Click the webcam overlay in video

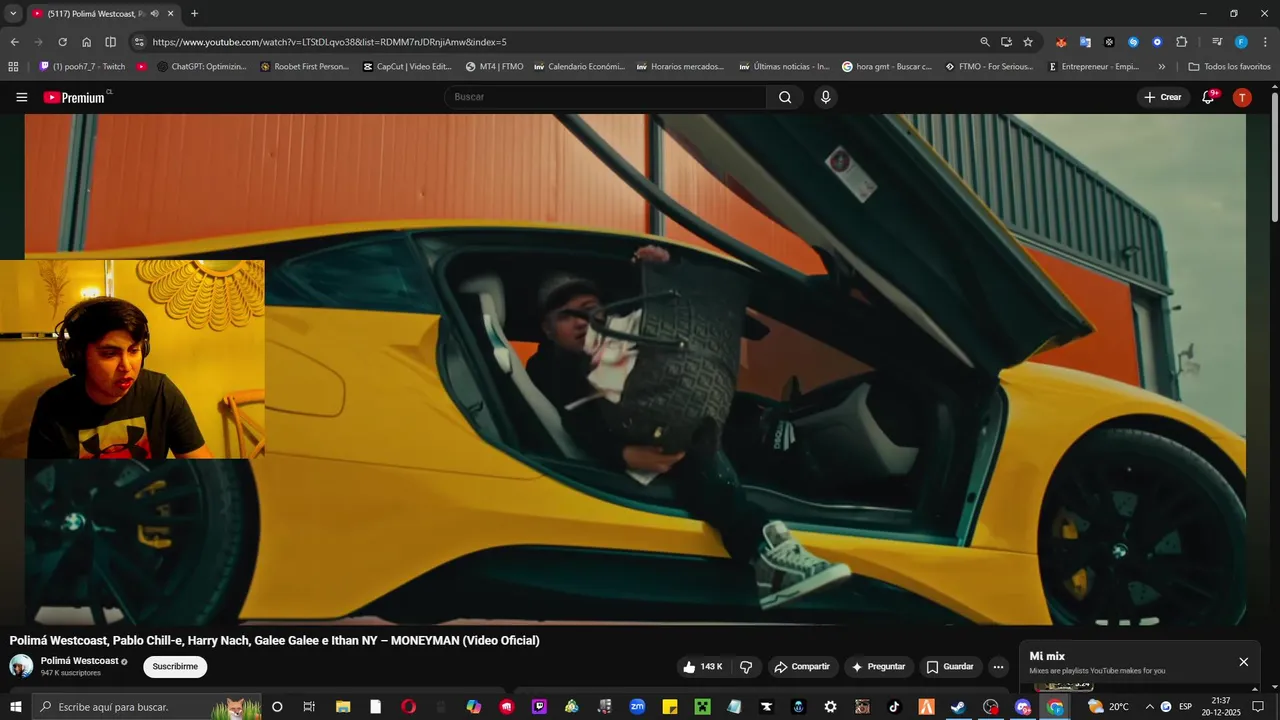(x=132, y=360)
